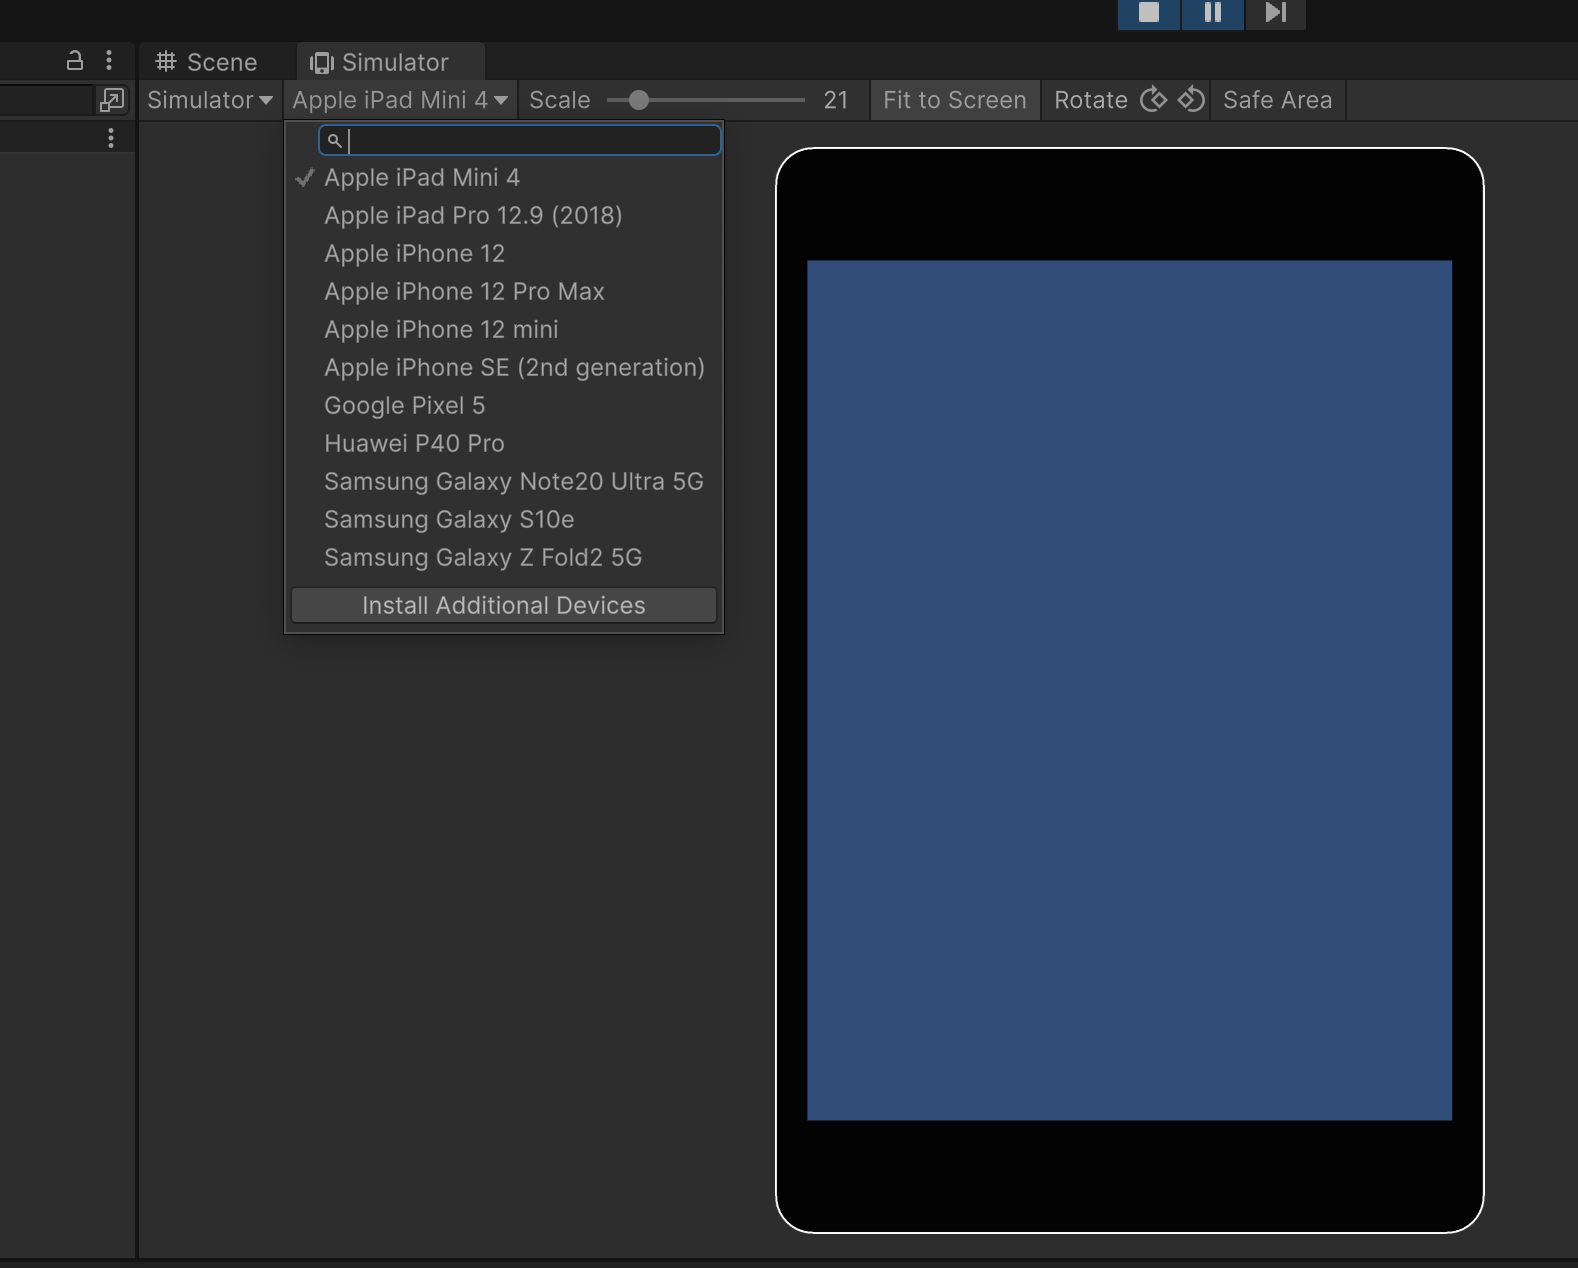Toggle the panel lock icon
Screen dimensions: 1578x1268
click(x=74, y=61)
